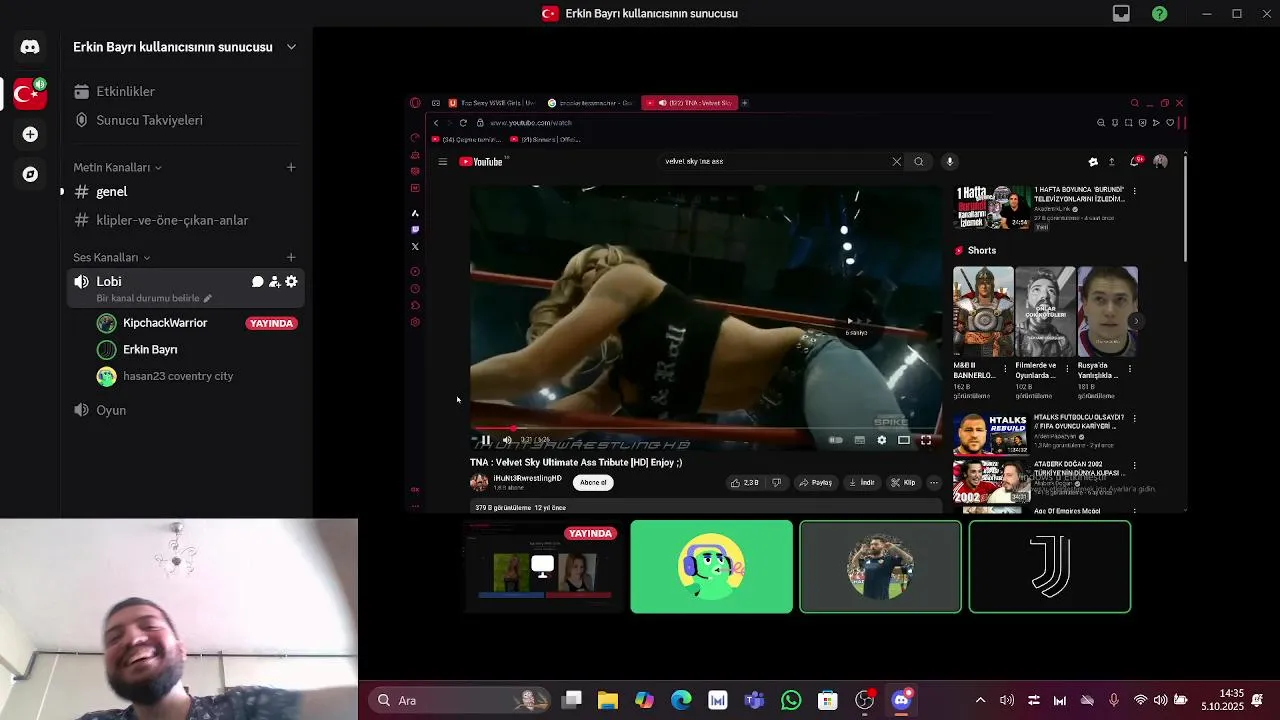Open WhatsApp from the taskbar

[x=791, y=700]
